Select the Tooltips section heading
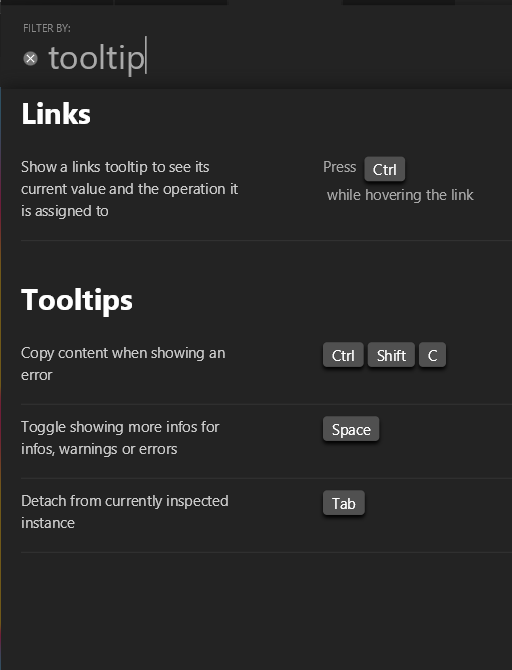This screenshot has width=512, height=670. coord(77,300)
